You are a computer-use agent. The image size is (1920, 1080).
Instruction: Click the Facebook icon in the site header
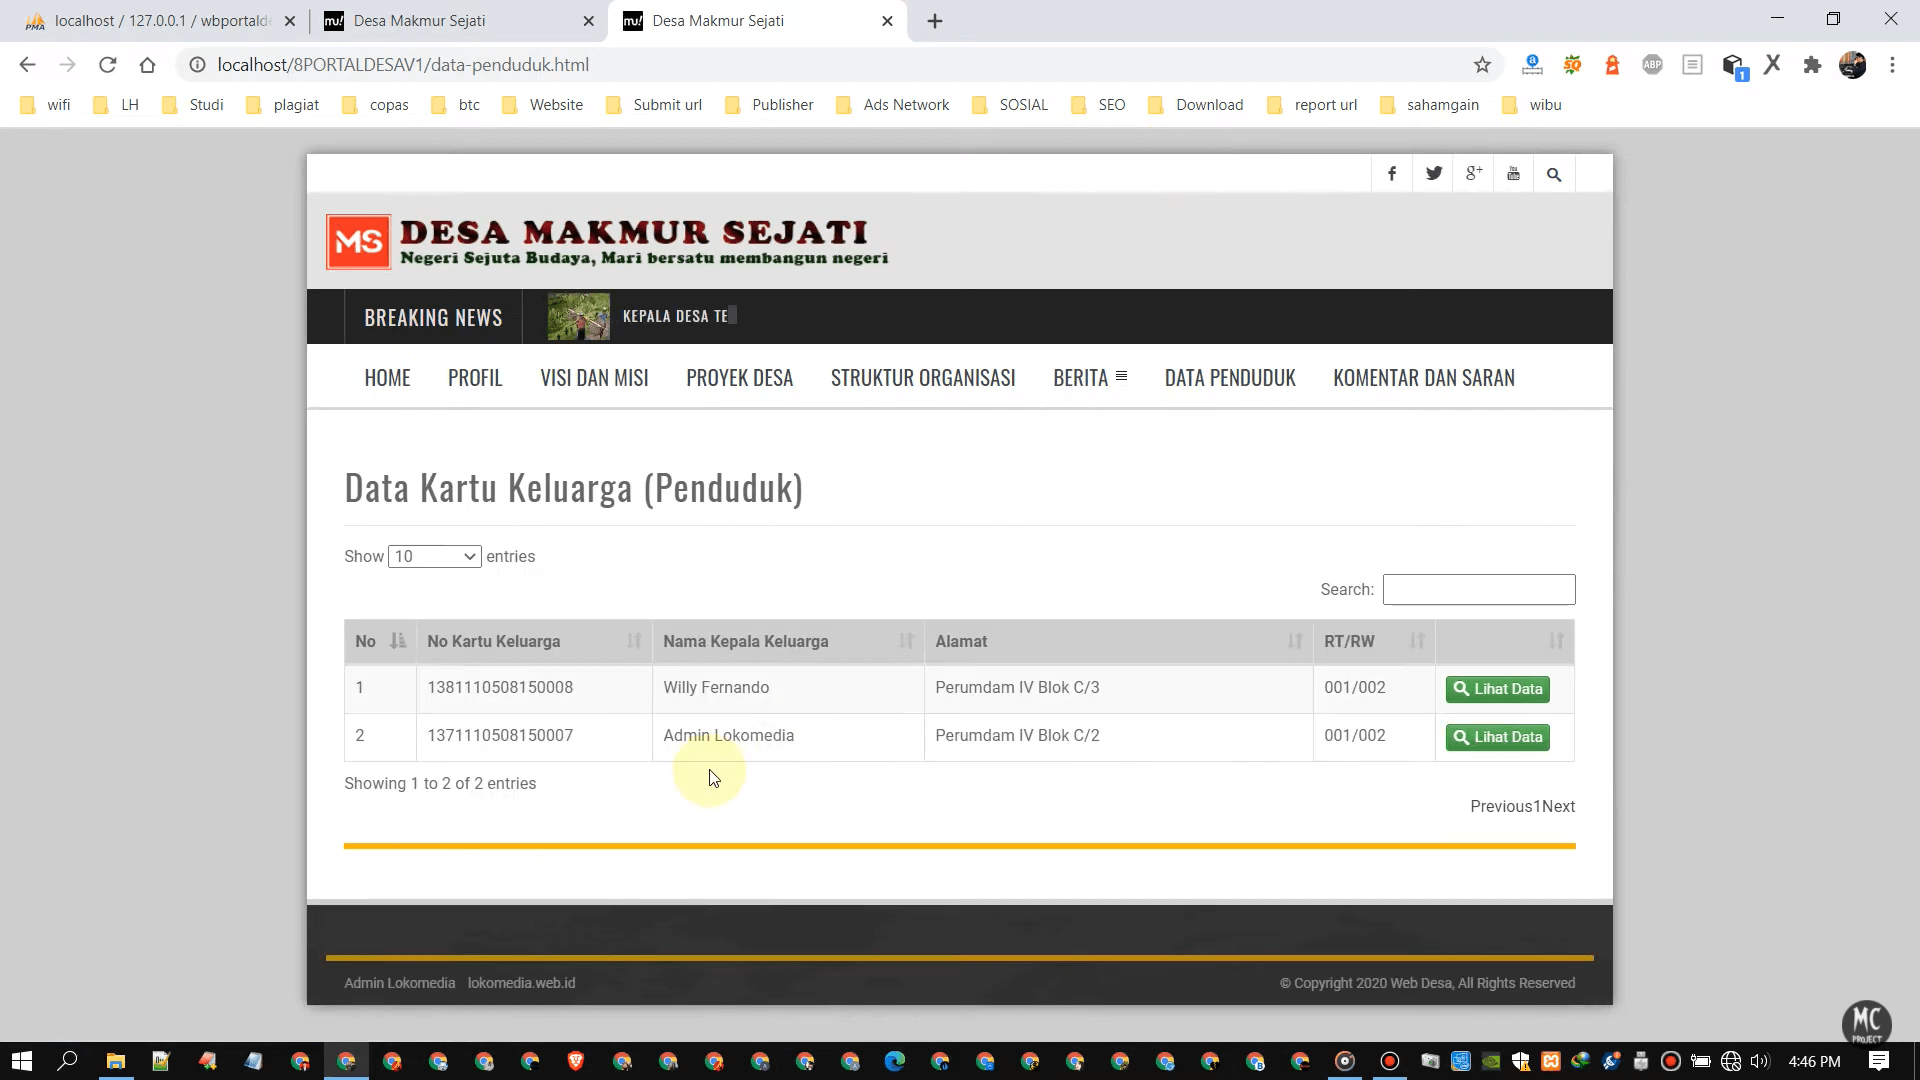[x=1392, y=173]
